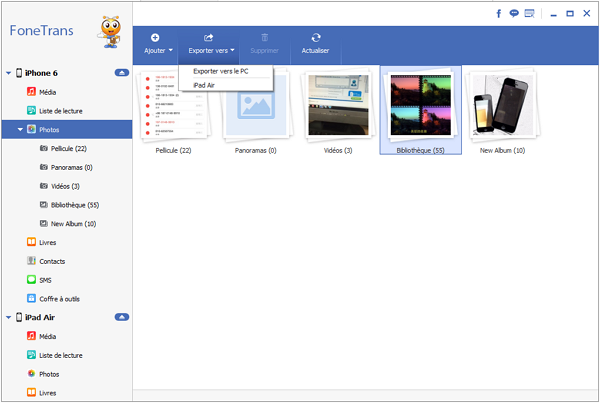
Task: Click the iPad Air Média music icon
Action: pyautogui.click(x=31, y=336)
